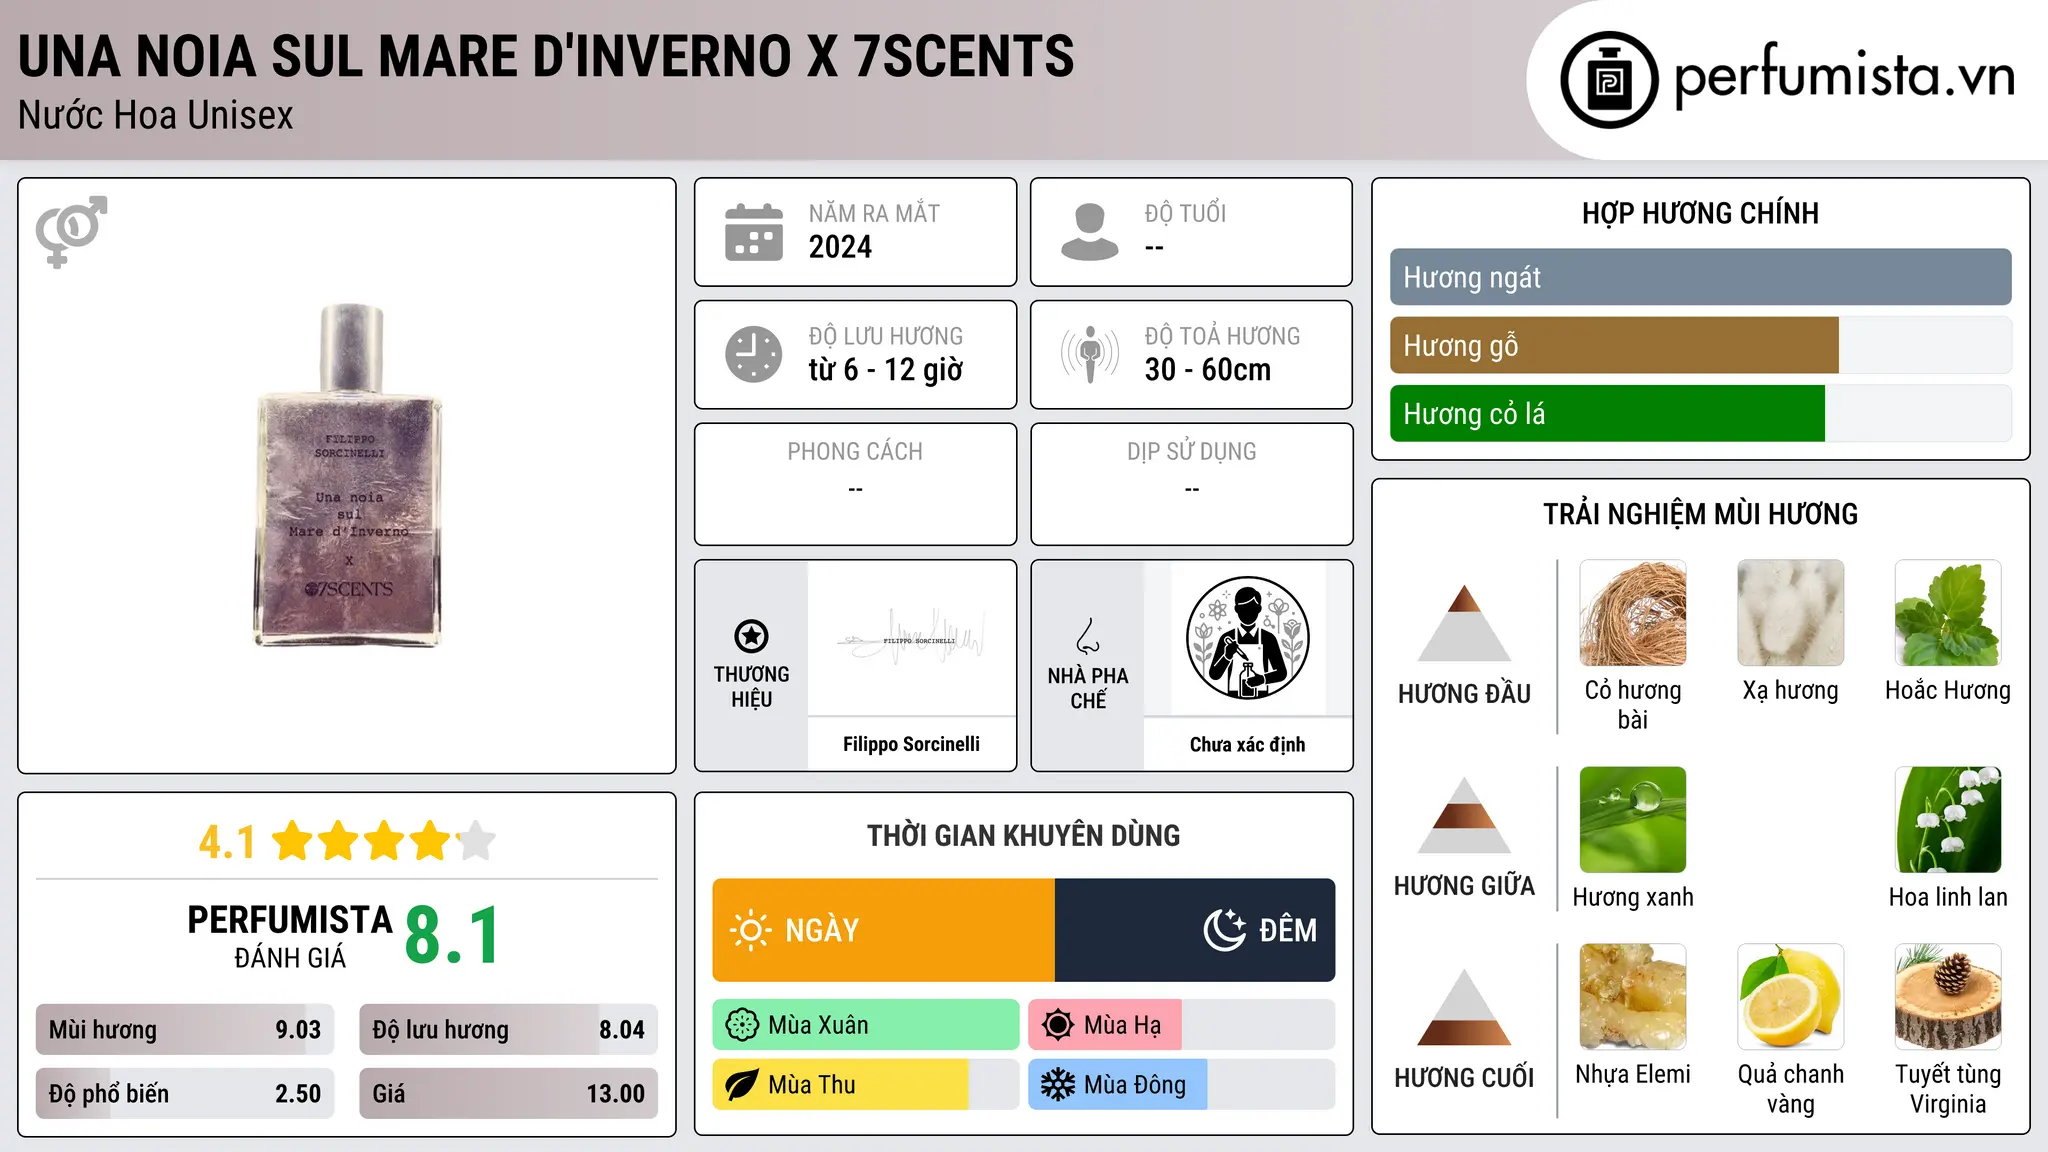Click the leaf icon for Mùa Thu
This screenshot has width=2048, height=1152.
[x=742, y=1085]
